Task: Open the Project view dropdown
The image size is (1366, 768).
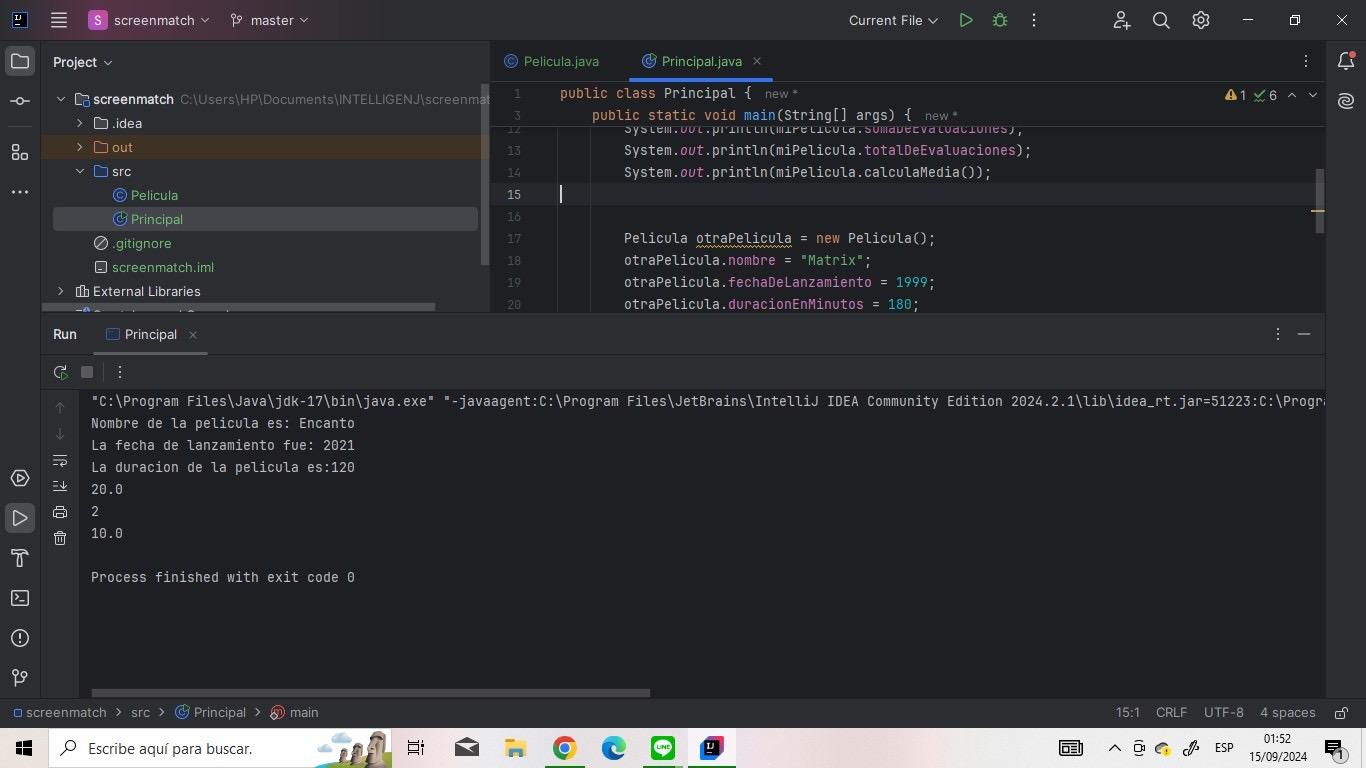Action: 83,62
